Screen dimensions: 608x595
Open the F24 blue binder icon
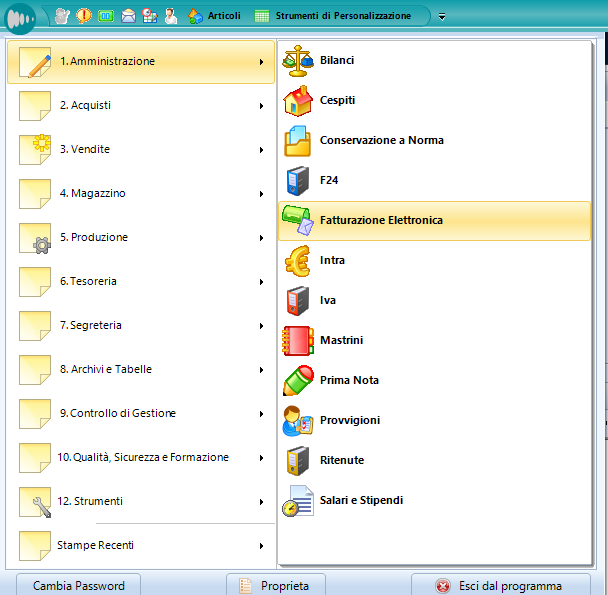coord(298,181)
